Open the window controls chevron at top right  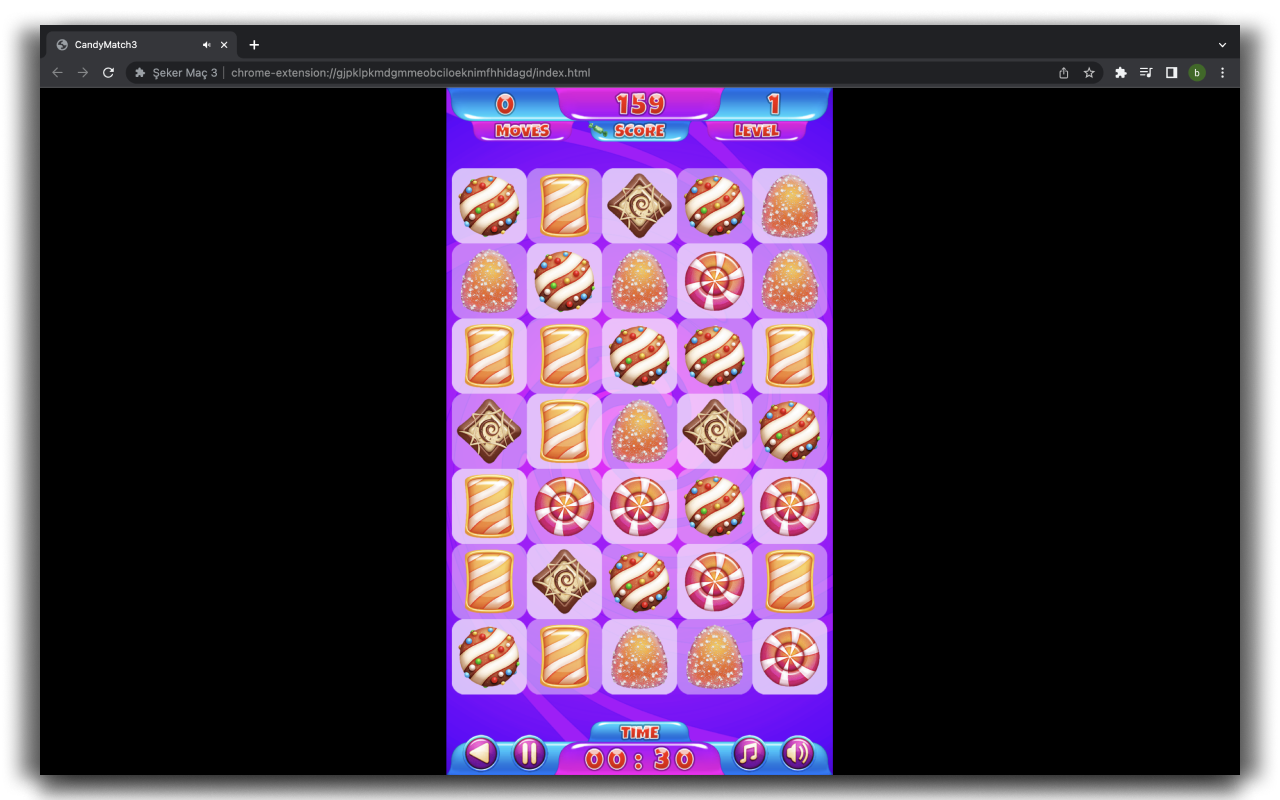click(1222, 44)
